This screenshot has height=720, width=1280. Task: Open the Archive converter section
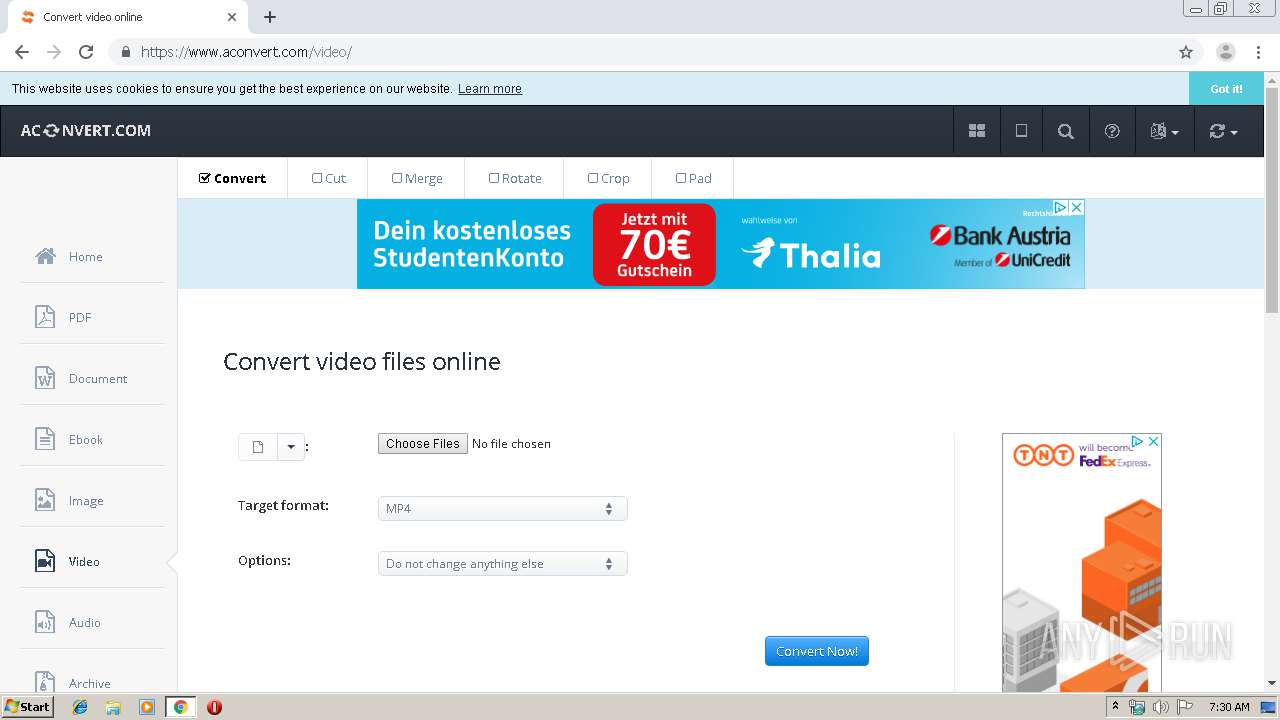92,682
